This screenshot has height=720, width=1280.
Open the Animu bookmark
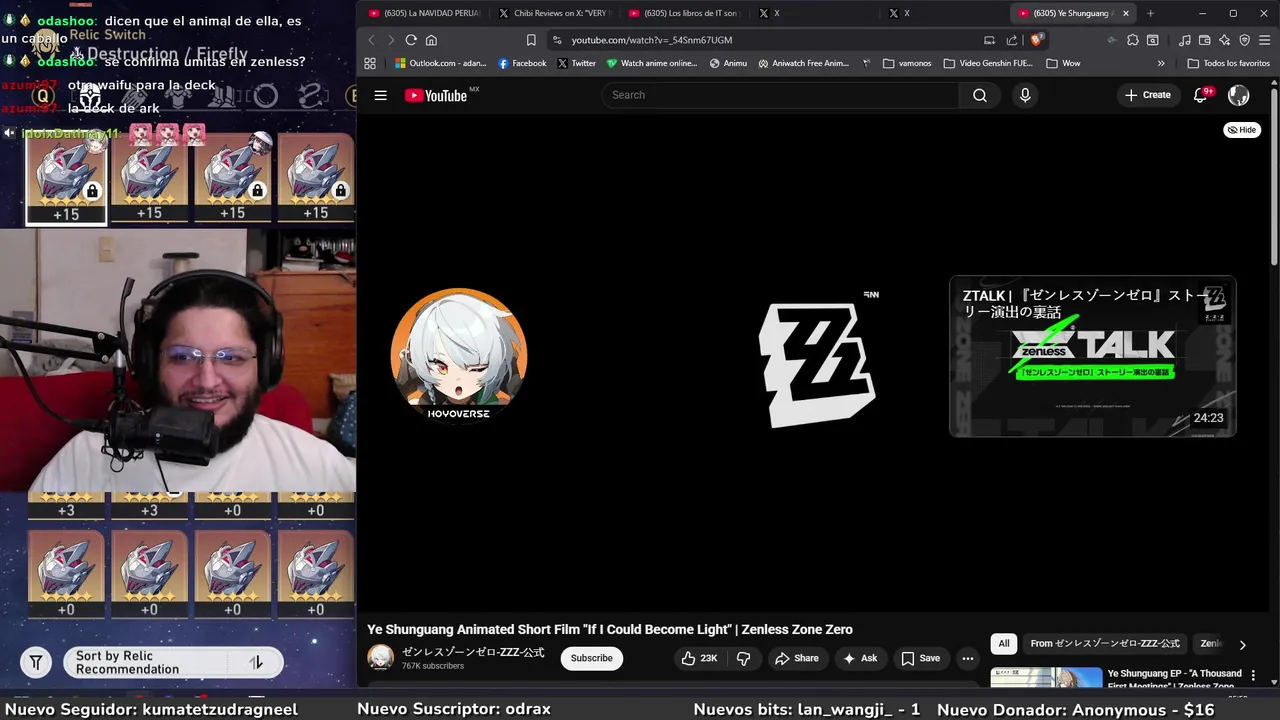728,63
